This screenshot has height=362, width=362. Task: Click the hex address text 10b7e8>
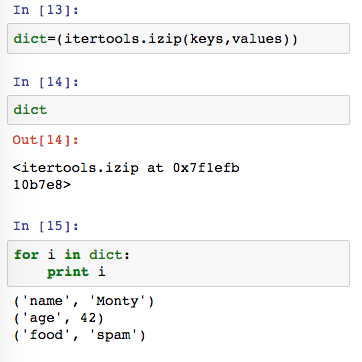click(x=42, y=185)
